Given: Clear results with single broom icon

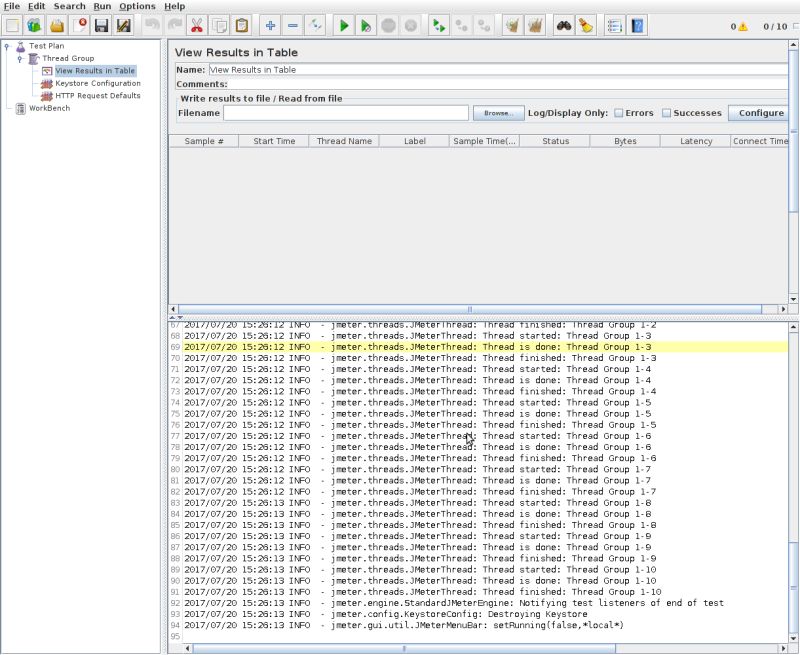Looking at the screenshot, I should (x=512, y=26).
